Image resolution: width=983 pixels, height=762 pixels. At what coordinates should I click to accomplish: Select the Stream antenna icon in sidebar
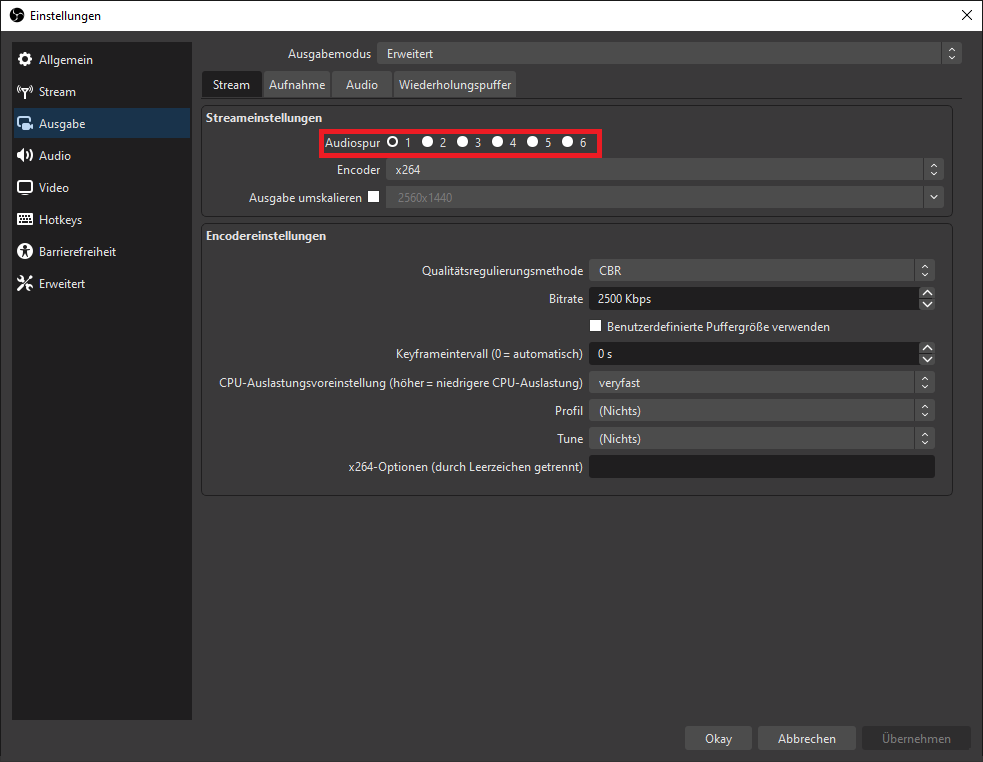25,92
